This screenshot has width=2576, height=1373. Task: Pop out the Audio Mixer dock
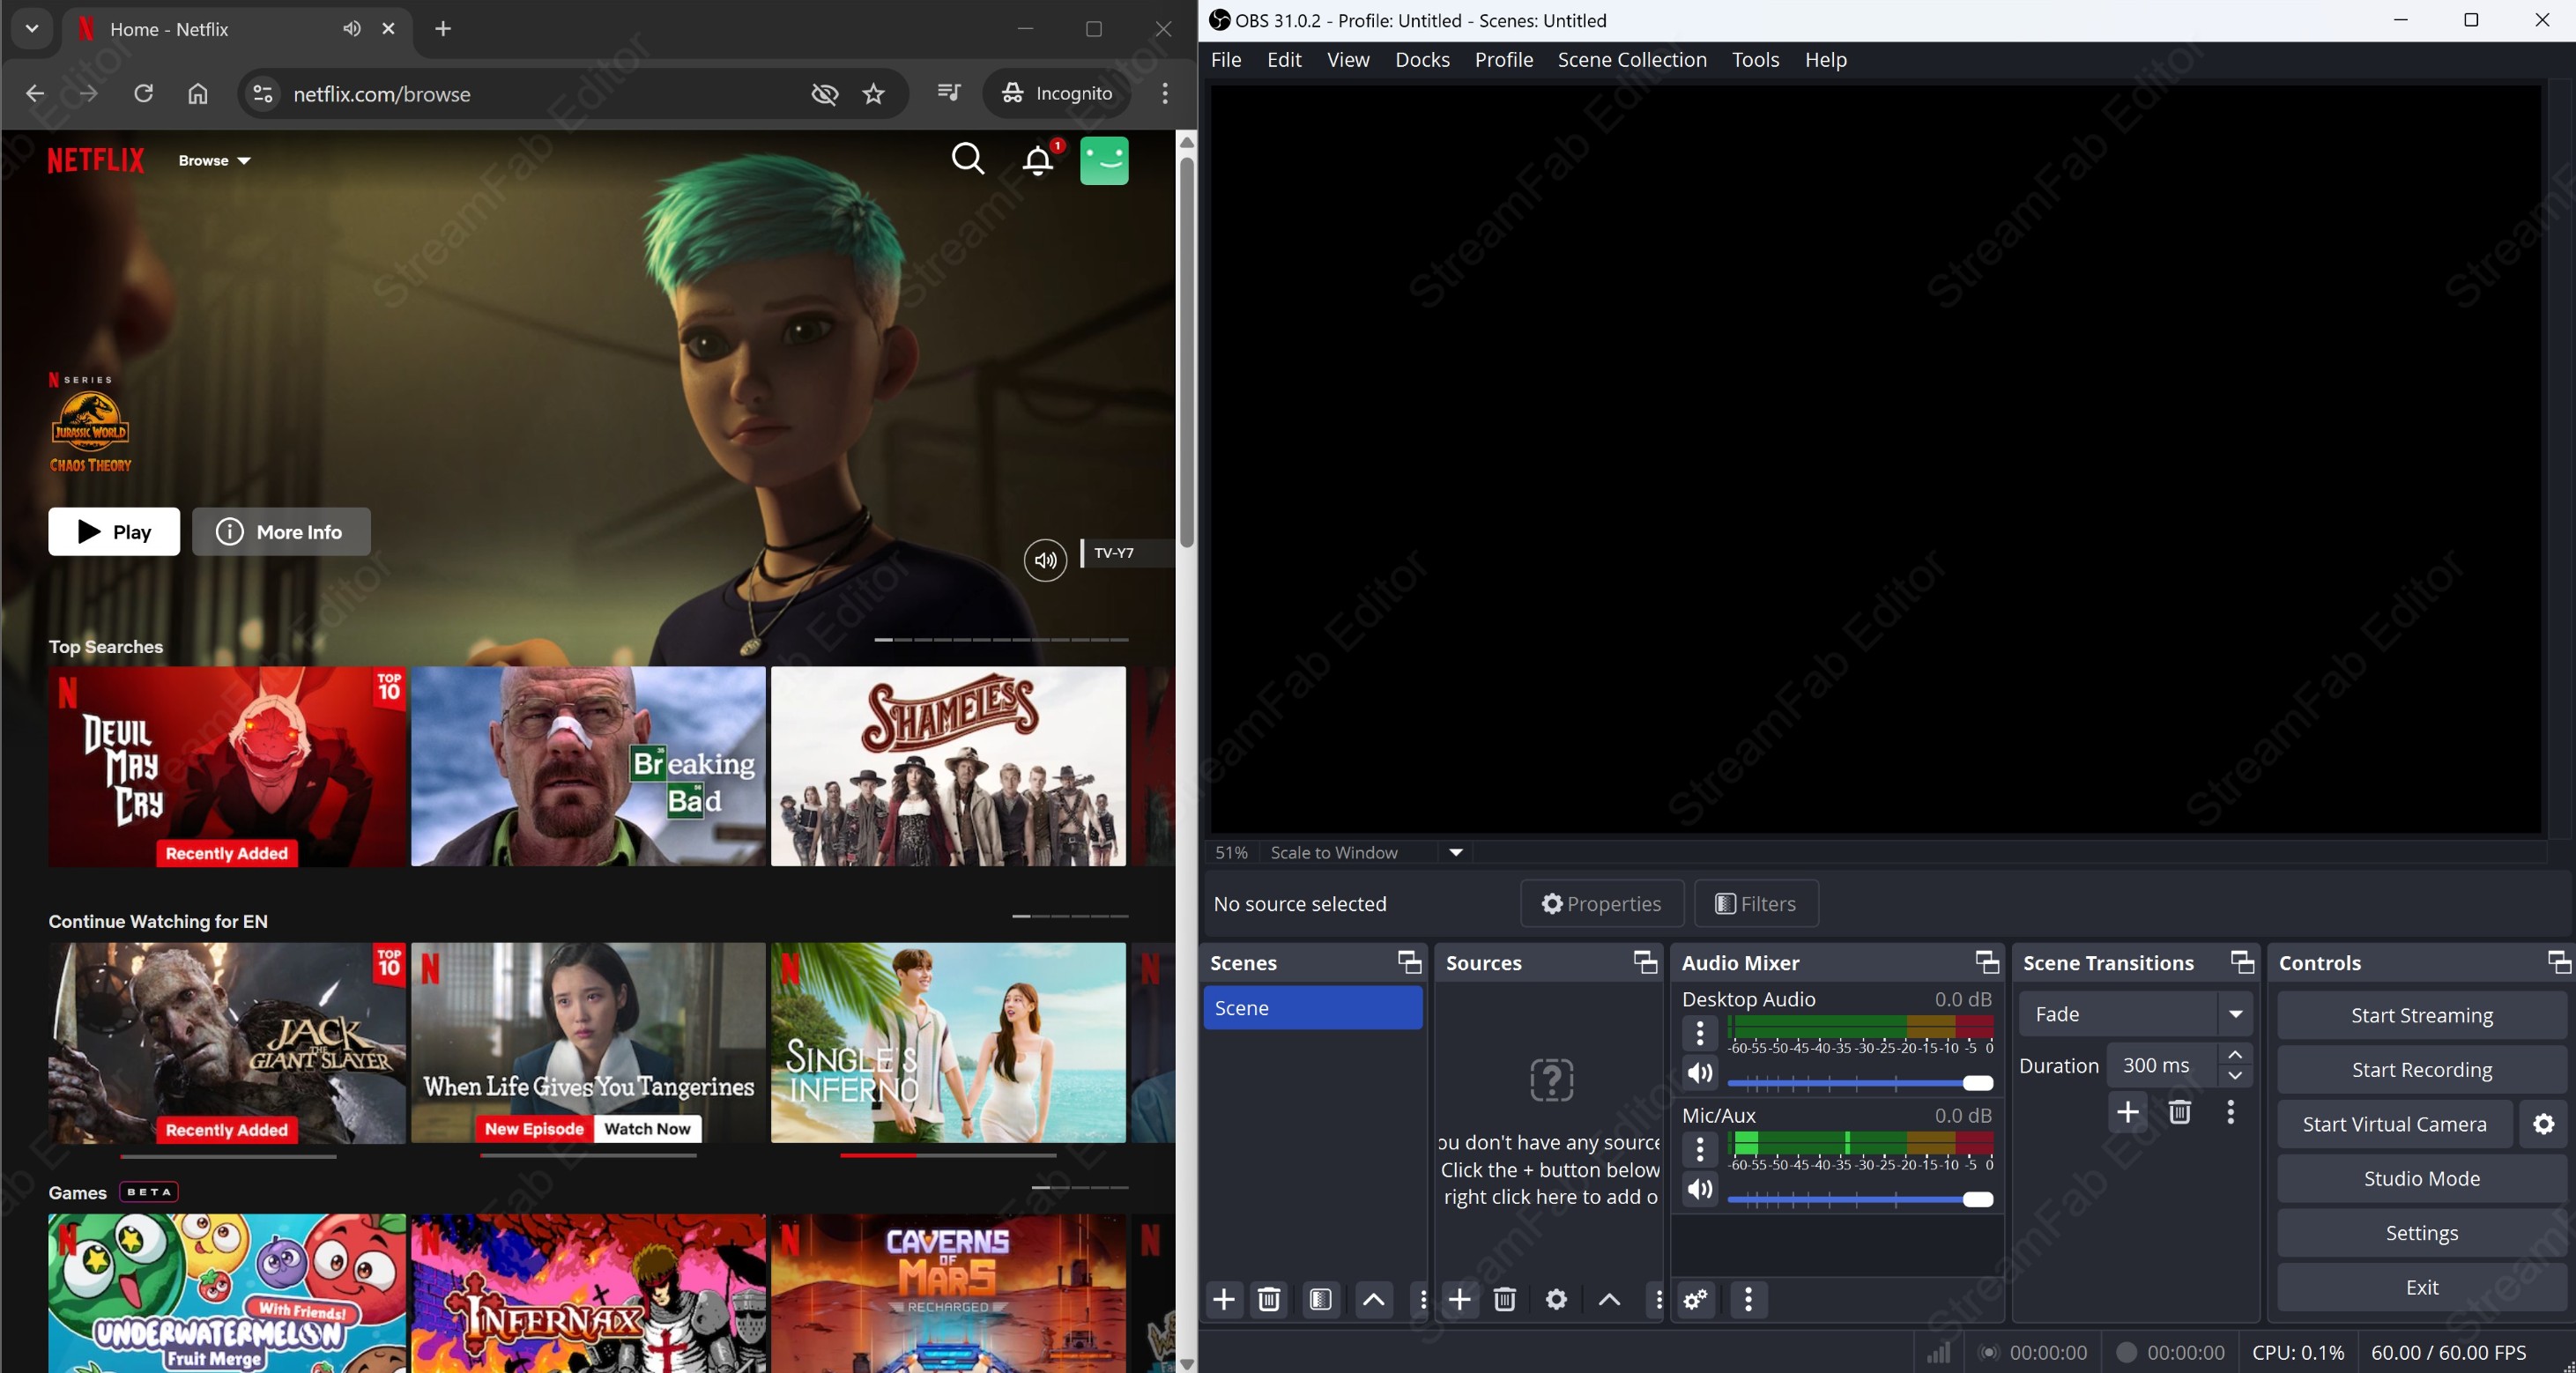(1988, 962)
